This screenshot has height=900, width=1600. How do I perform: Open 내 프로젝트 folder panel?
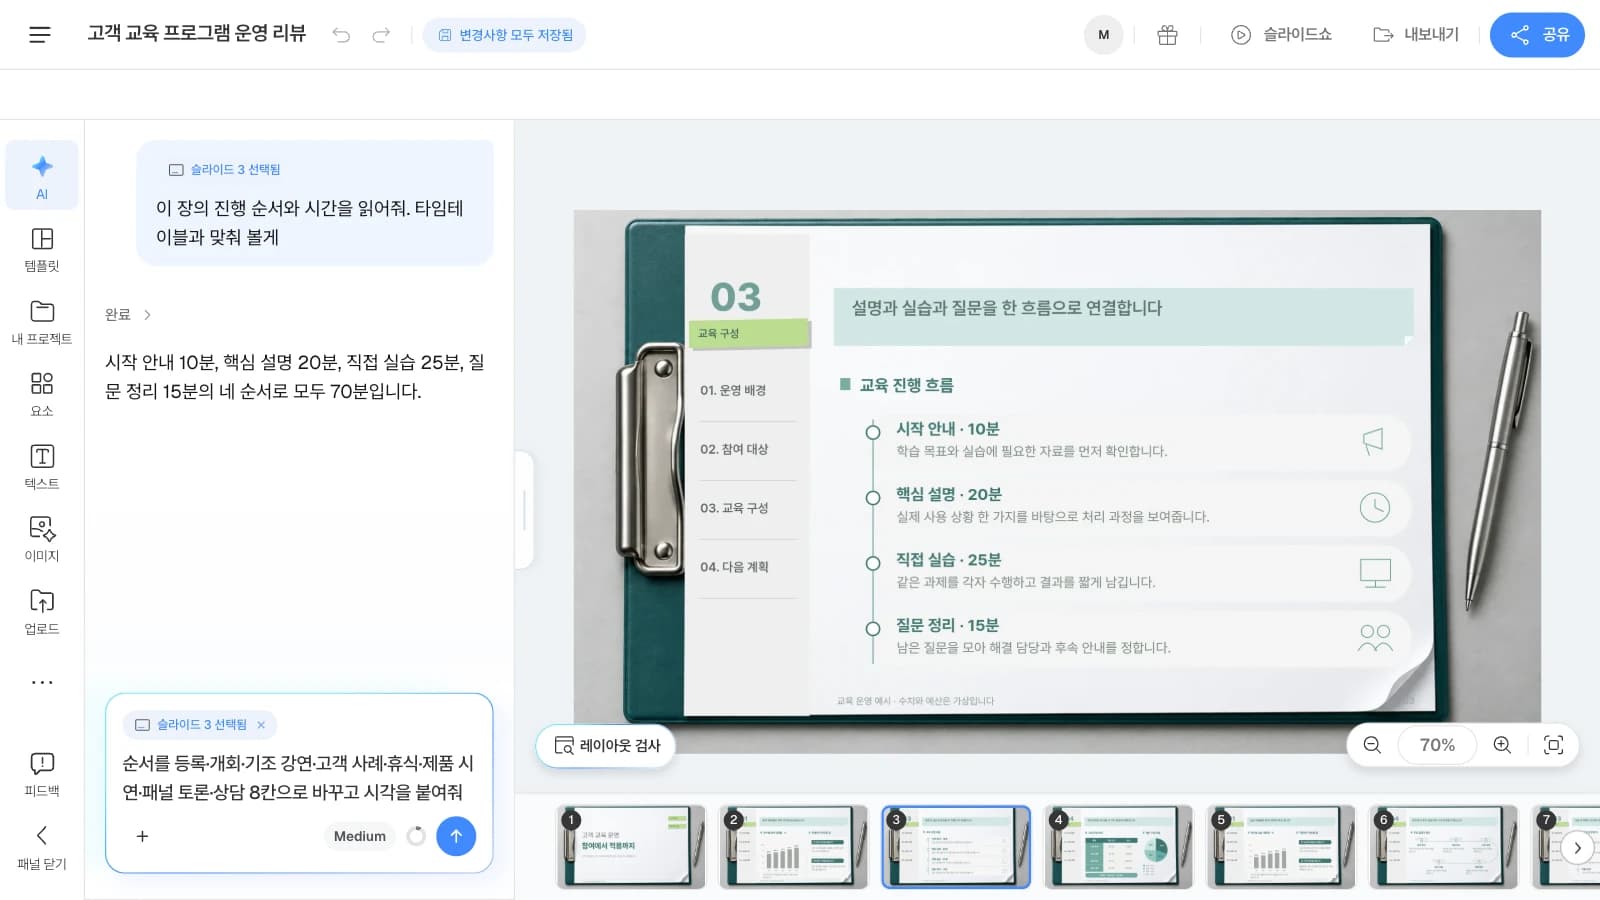42,322
